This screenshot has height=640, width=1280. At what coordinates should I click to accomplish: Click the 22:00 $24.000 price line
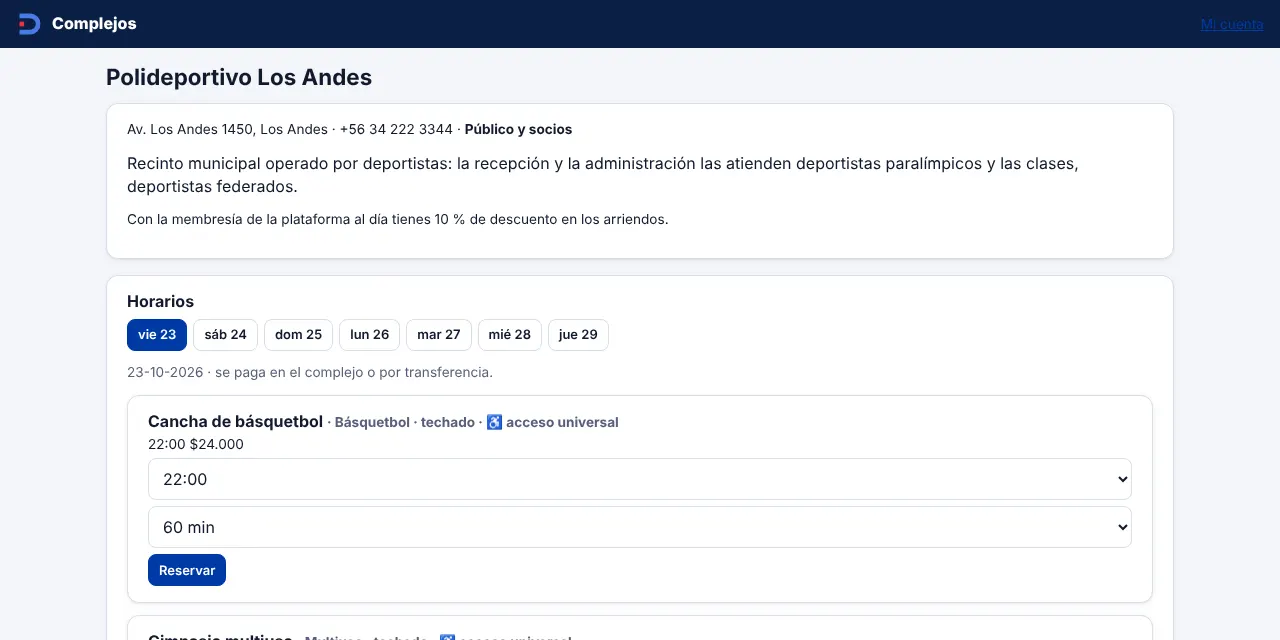[196, 444]
